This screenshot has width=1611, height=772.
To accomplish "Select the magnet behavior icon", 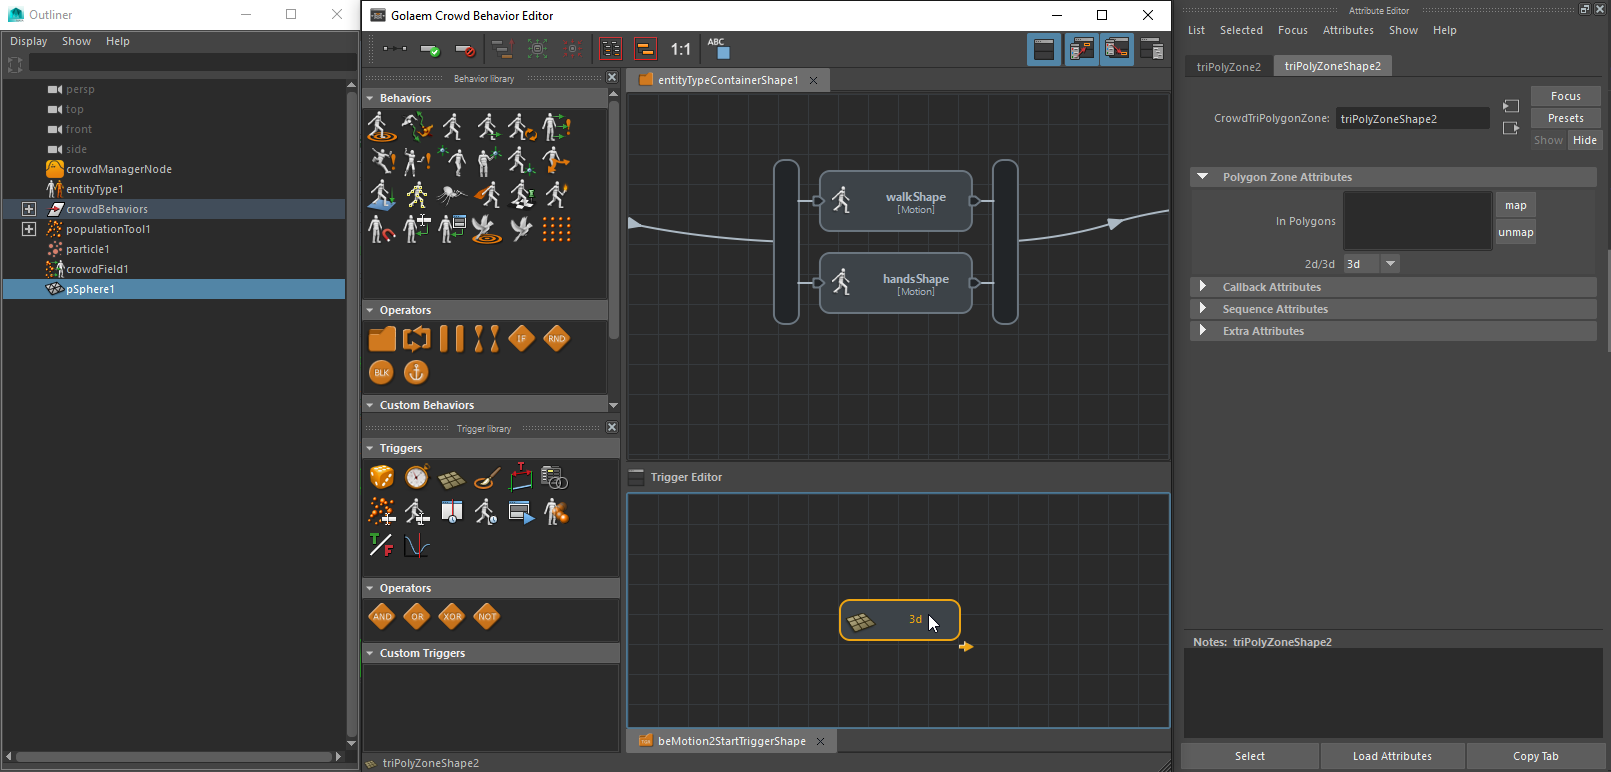I will click(381, 229).
